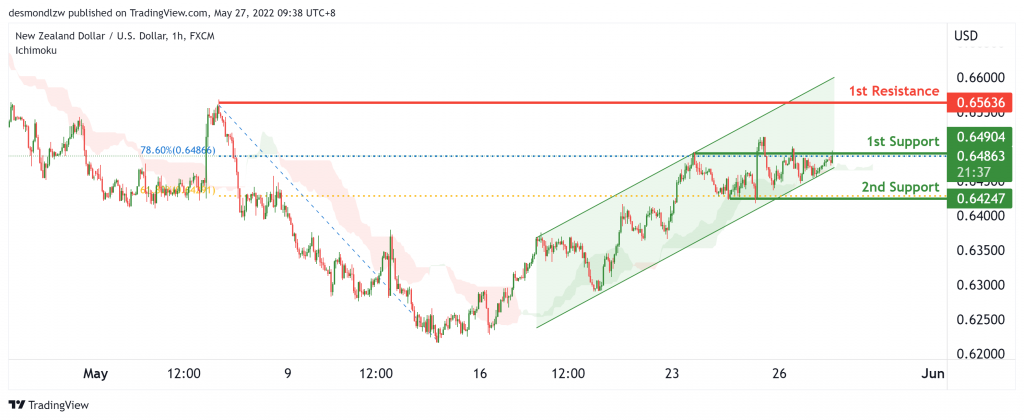The width and height of the screenshot is (1024, 420).
Task: Select the 2nd Support text label
Action: click(900, 187)
